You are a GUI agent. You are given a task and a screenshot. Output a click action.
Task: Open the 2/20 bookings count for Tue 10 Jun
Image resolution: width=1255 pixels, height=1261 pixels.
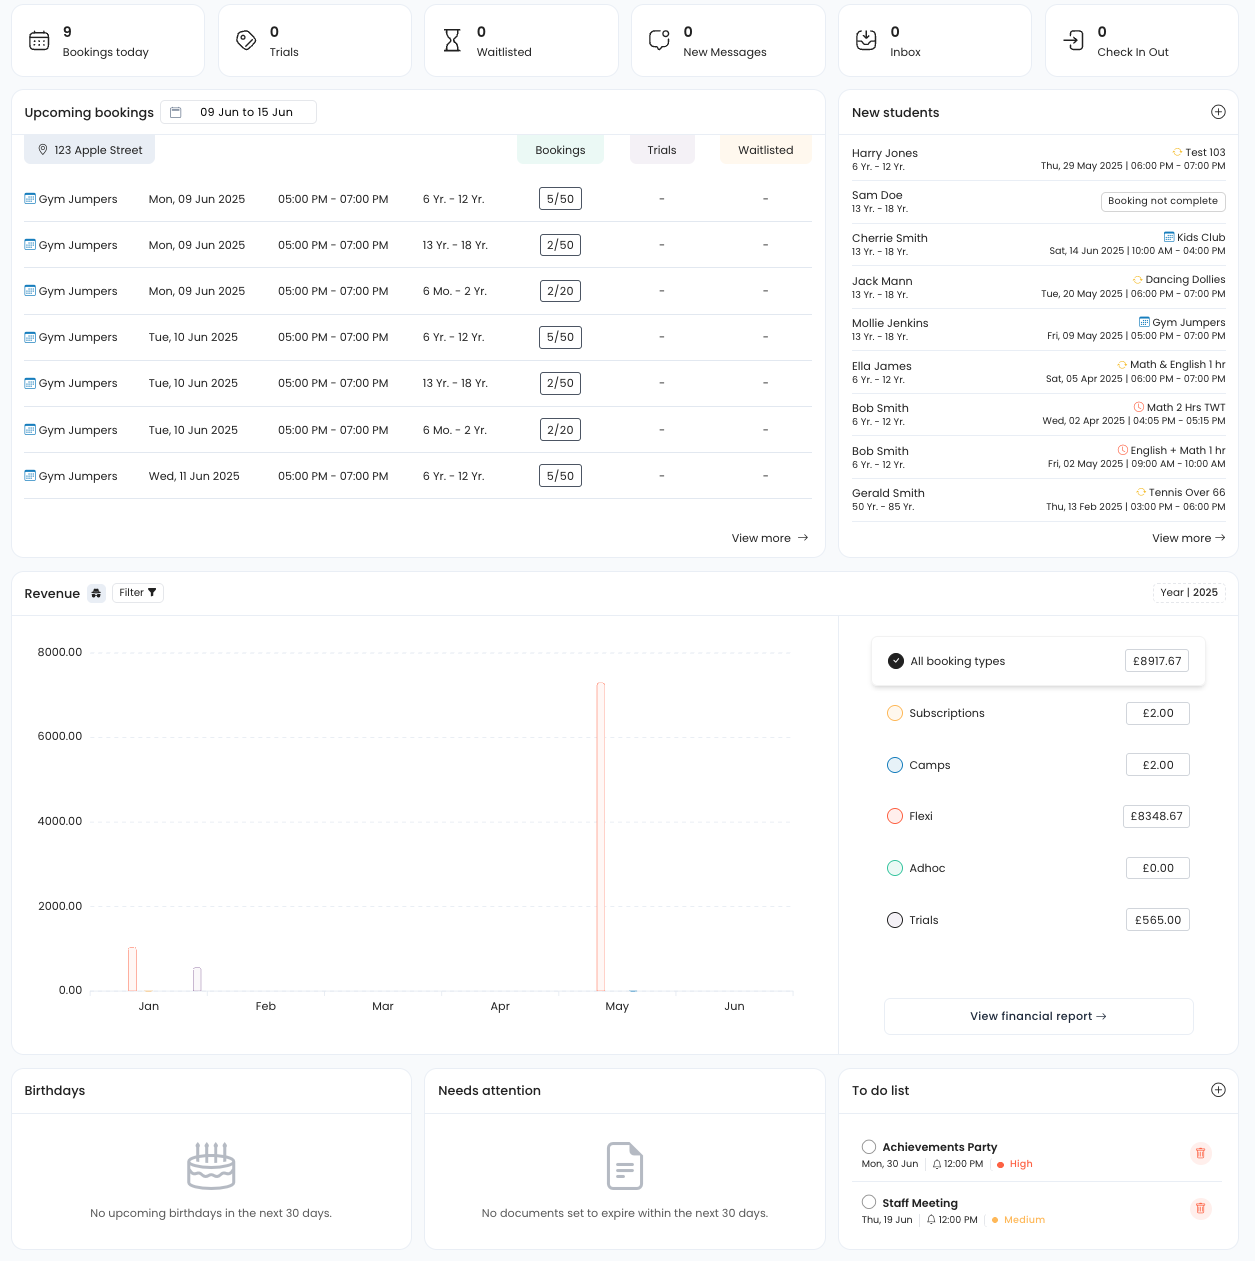(560, 430)
